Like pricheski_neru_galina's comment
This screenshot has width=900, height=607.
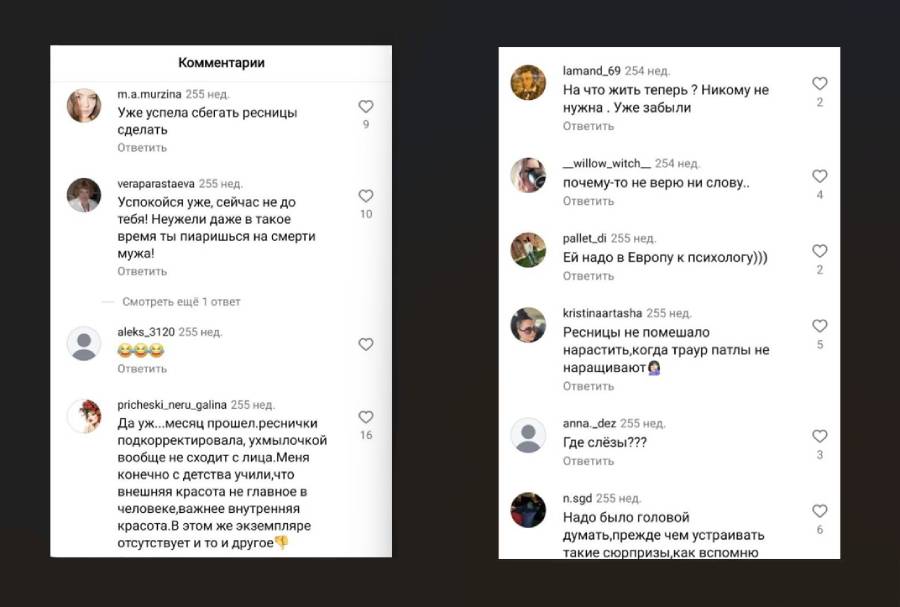(x=366, y=417)
